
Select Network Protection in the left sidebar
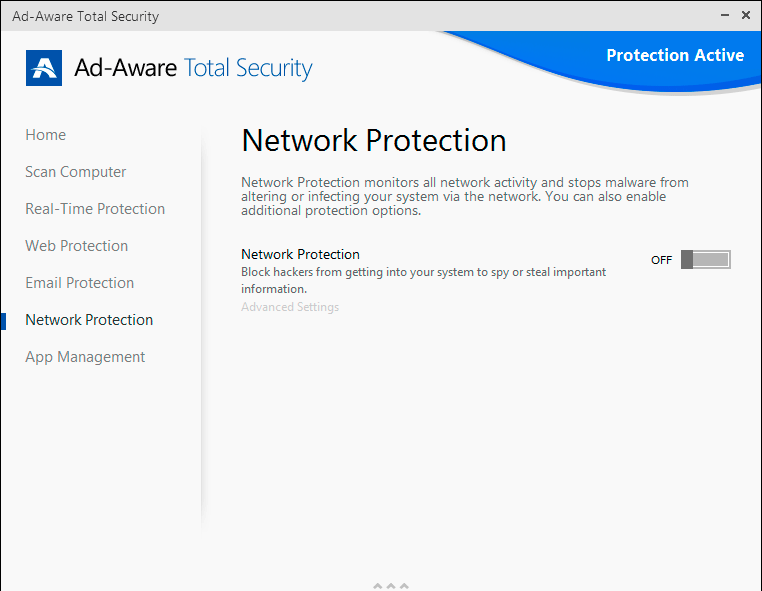[x=89, y=320]
